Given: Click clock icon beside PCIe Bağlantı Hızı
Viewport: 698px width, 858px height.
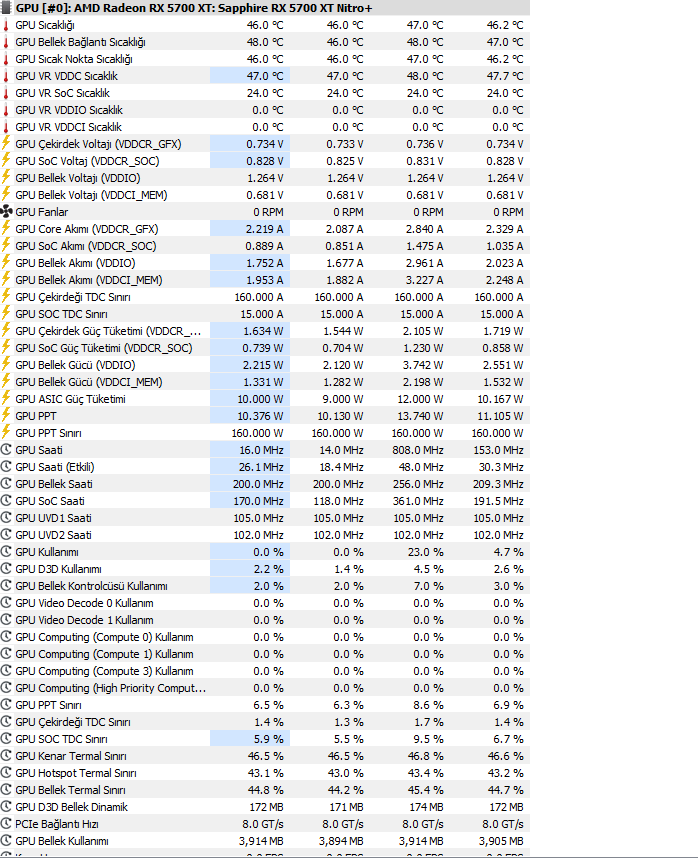Looking at the screenshot, I should click(x=6, y=824).
